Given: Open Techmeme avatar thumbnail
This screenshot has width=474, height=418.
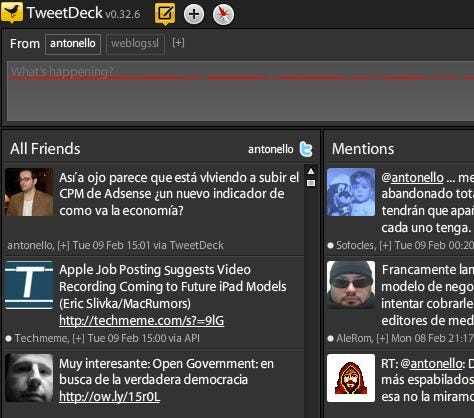Looking at the screenshot, I should coord(29,285).
